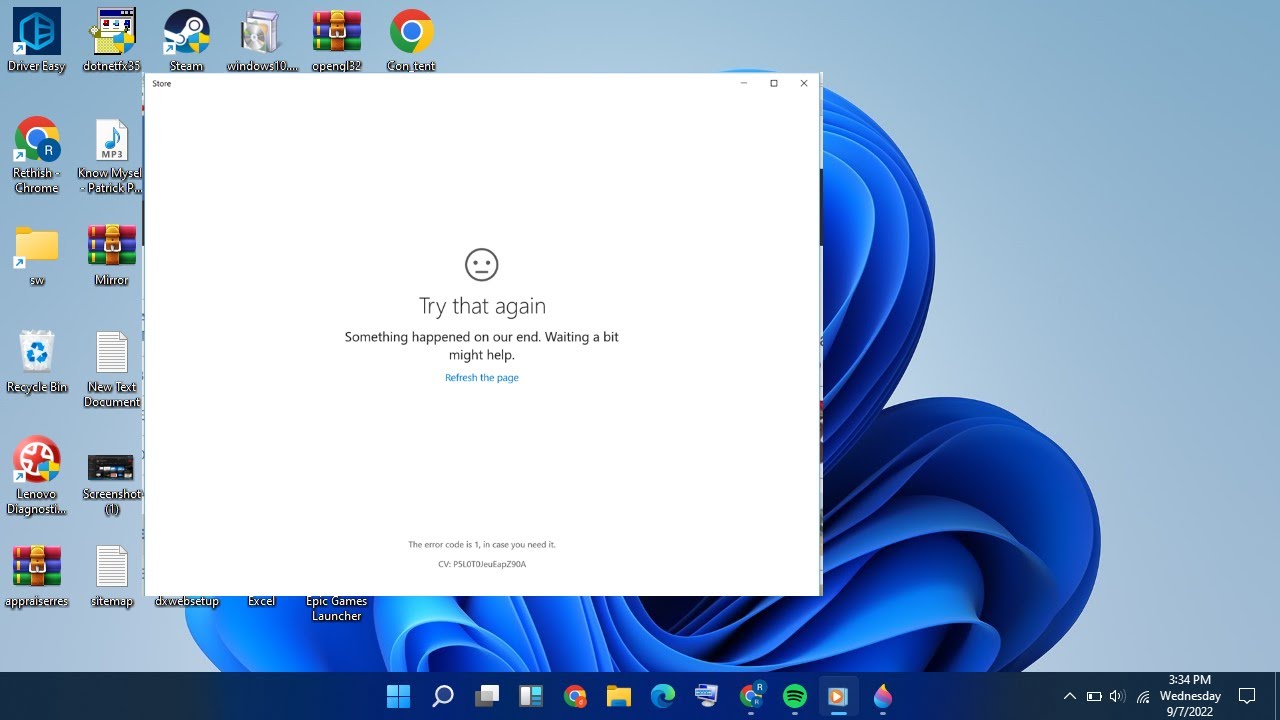The height and width of the screenshot is (720, 1280).
Task: Switch to the active media player taskbar app
Action: [x=839, y=696]
